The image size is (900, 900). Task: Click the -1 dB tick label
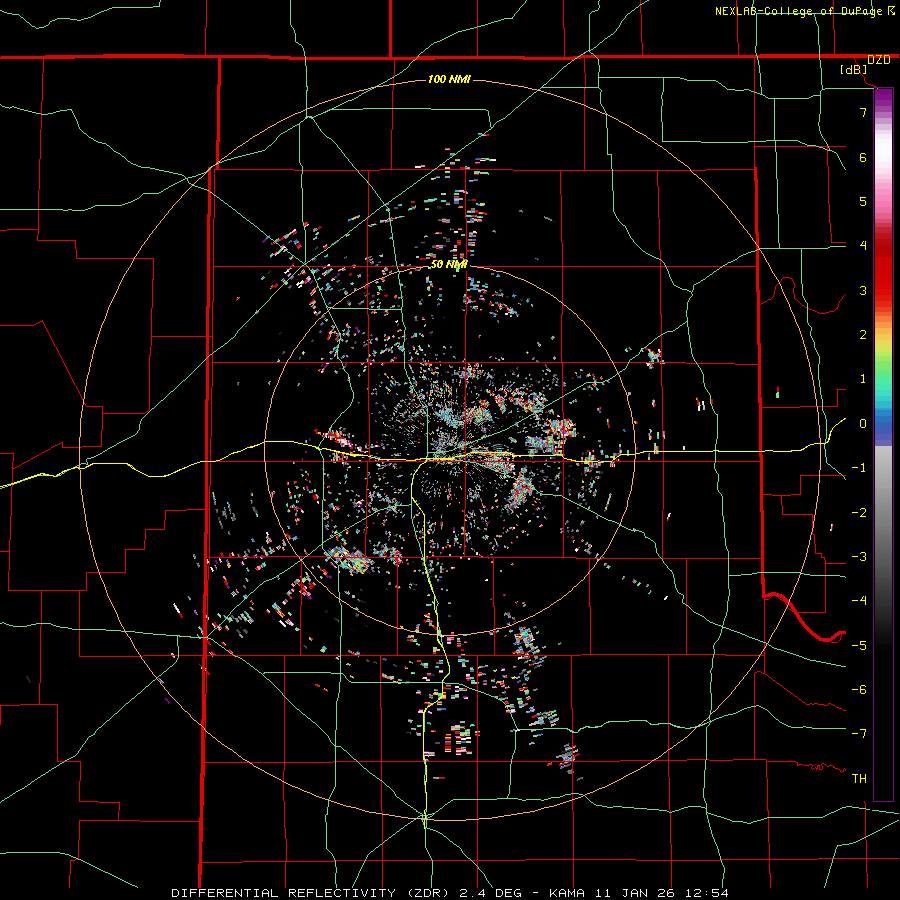tap(859, 468)
